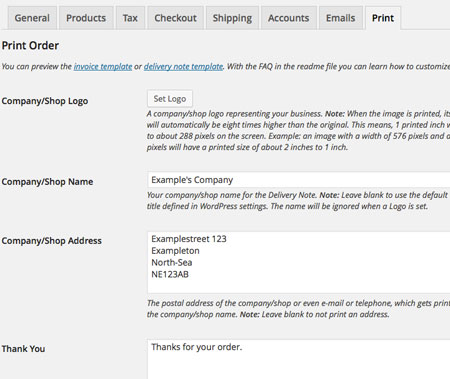Image resolution: width=450 pixels, height=379 pixels.
Task: Click into the Thank You message textarea
Action: point(299,359)
